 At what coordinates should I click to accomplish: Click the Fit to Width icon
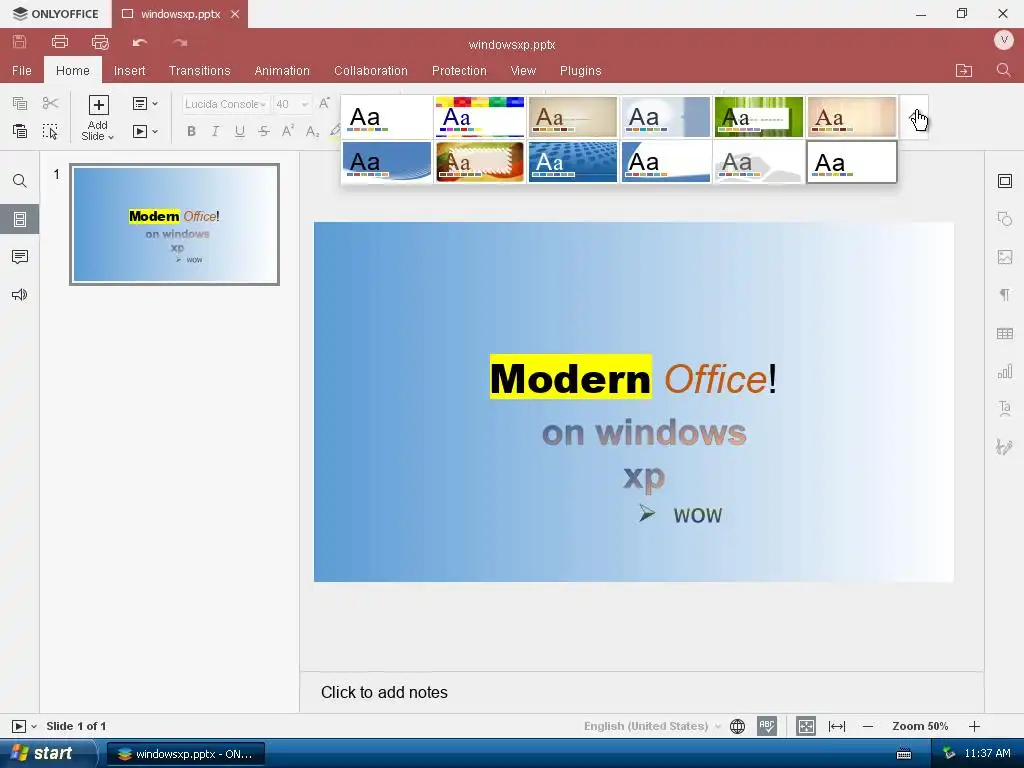point(837,726)
